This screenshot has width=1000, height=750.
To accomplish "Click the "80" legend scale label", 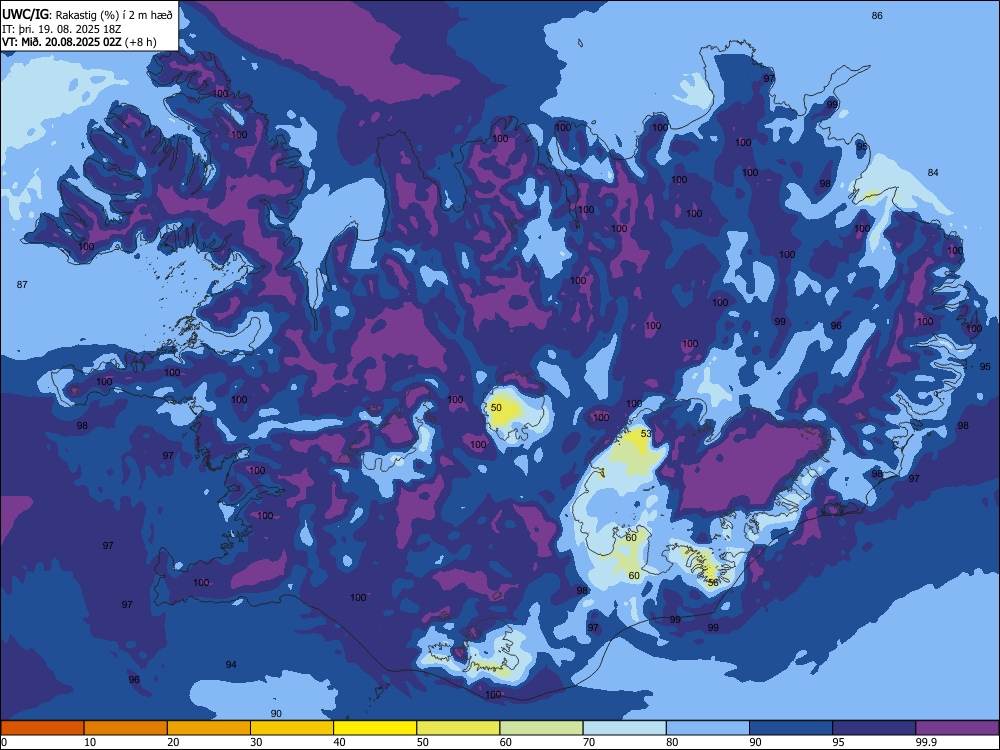I will tap(672, 742).
